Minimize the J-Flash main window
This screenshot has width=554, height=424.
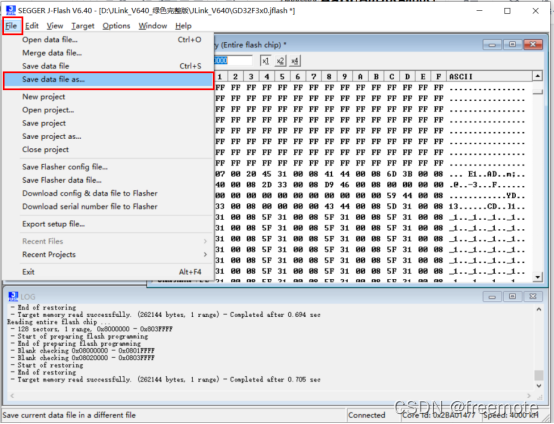pos(479,11)
